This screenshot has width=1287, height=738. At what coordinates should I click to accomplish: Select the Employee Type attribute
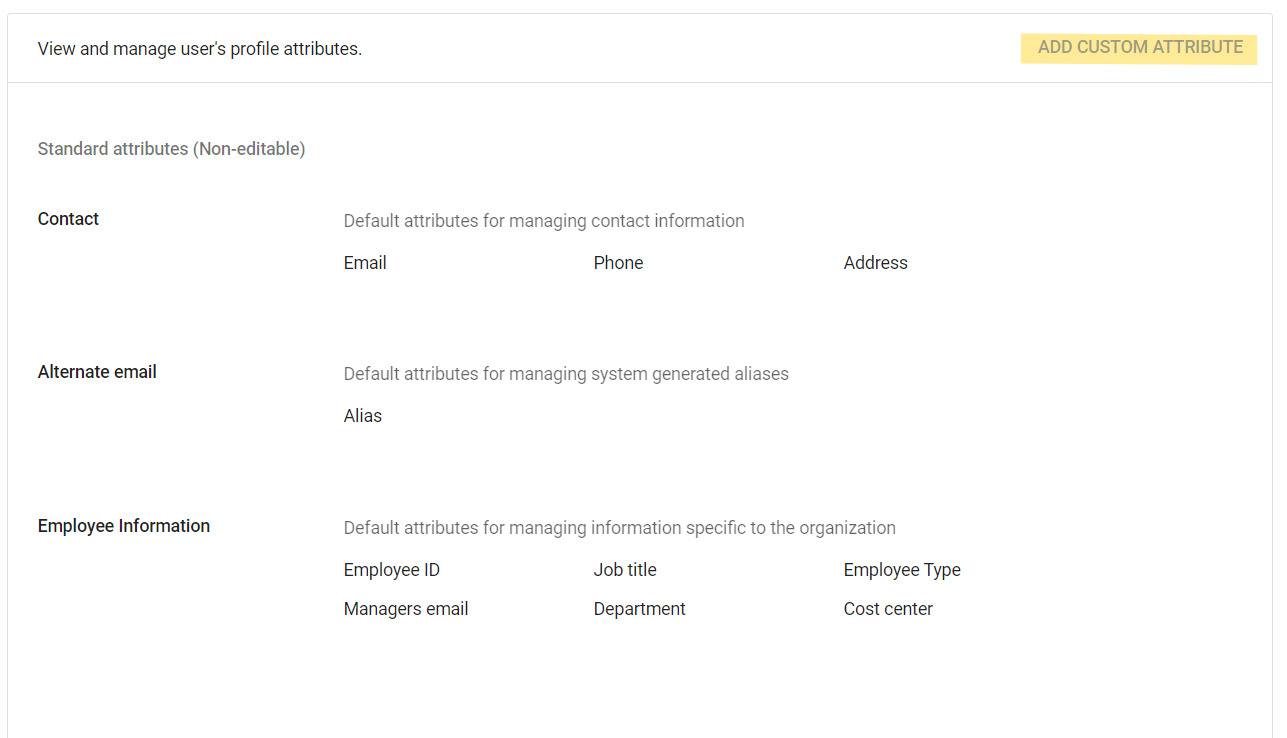coord(901,570)
